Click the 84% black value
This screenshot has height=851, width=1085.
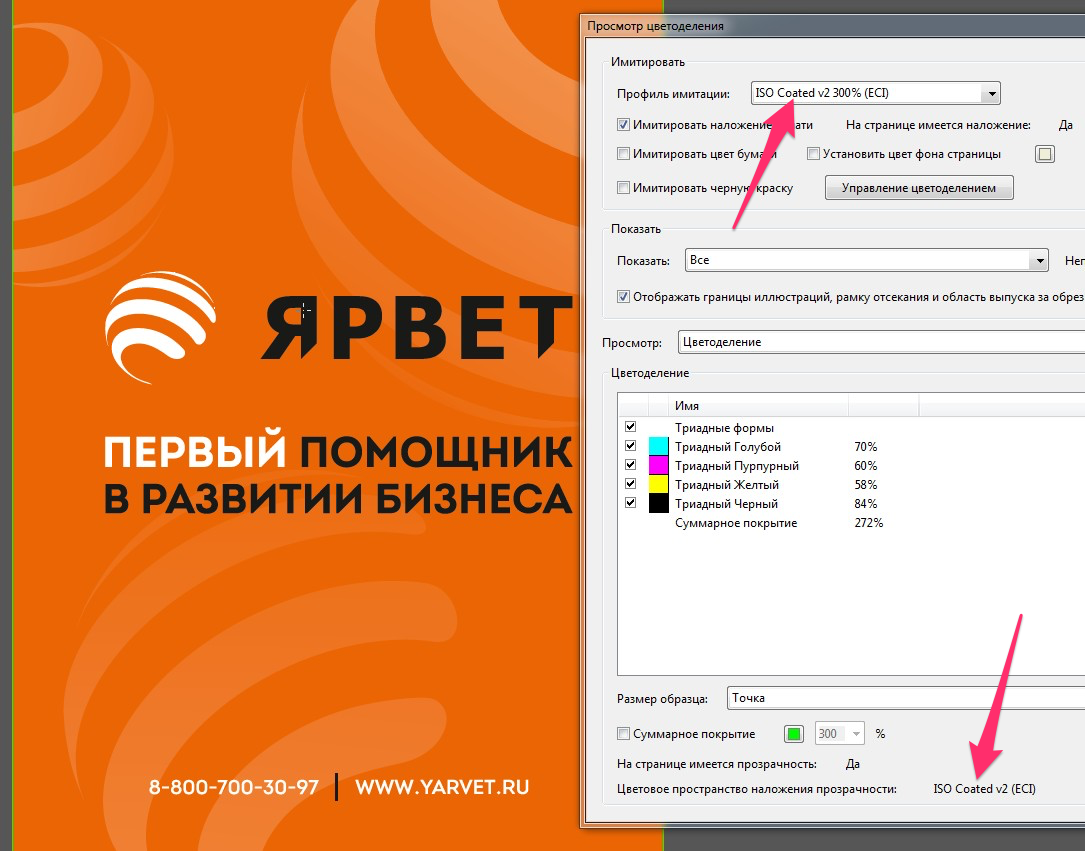[x=866, y=504]
